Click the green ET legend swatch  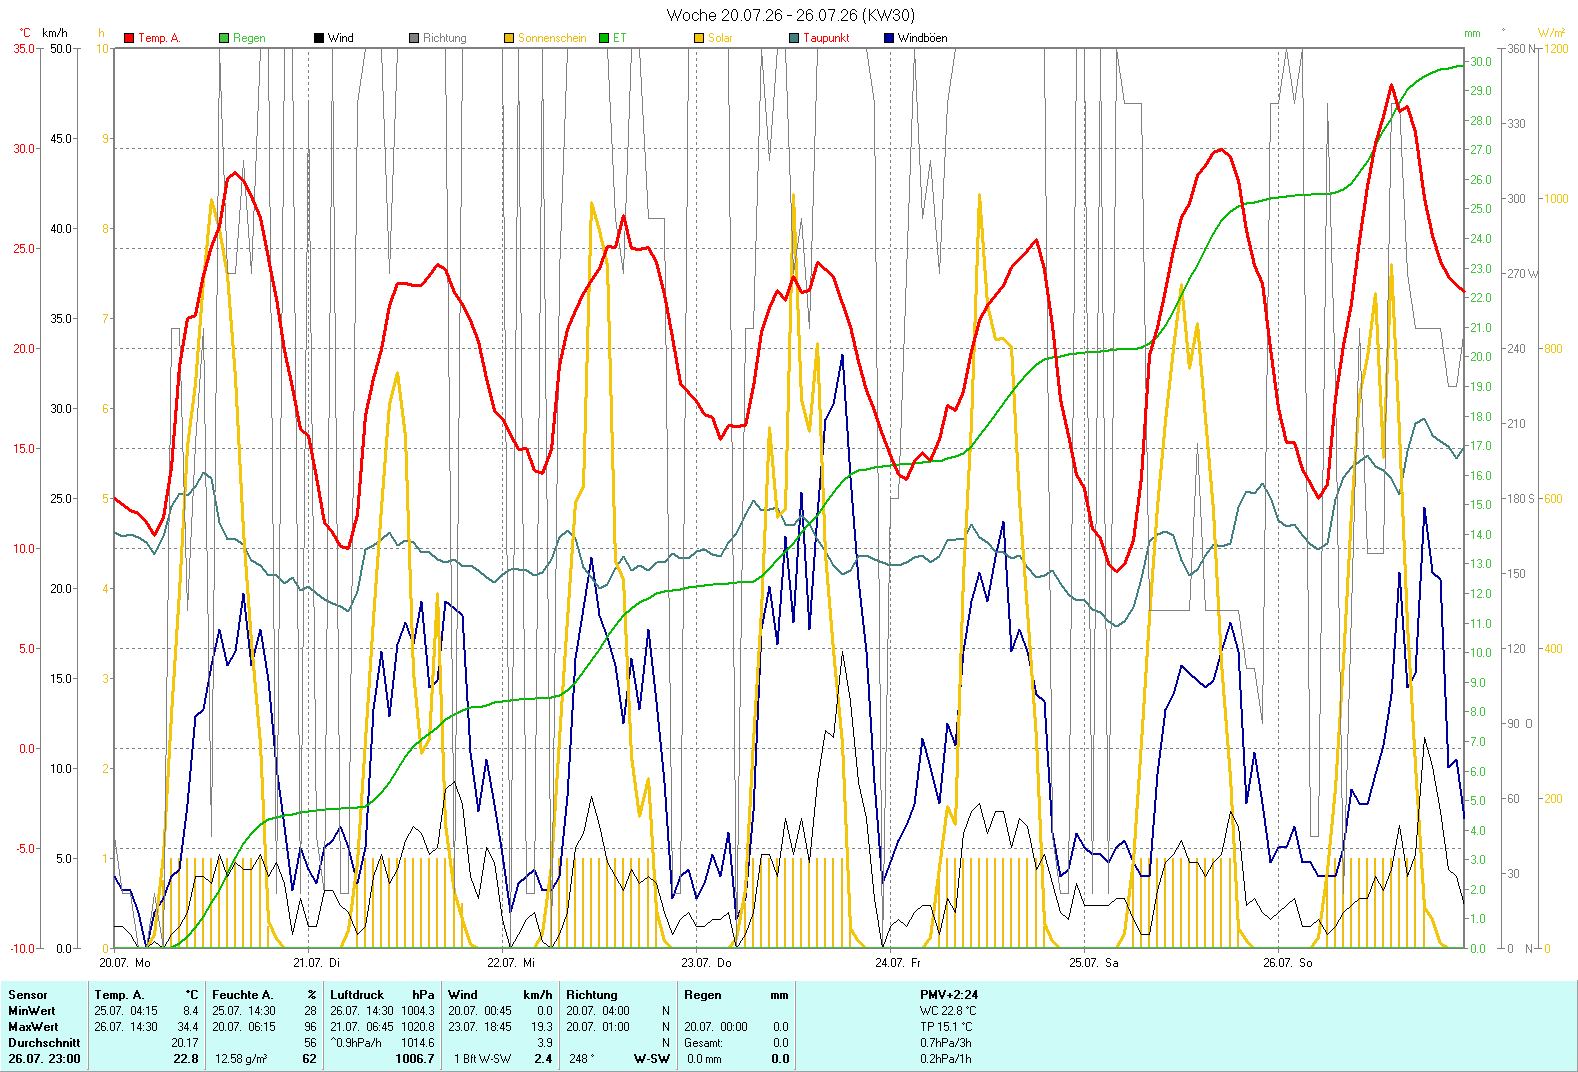pos(604,38)
